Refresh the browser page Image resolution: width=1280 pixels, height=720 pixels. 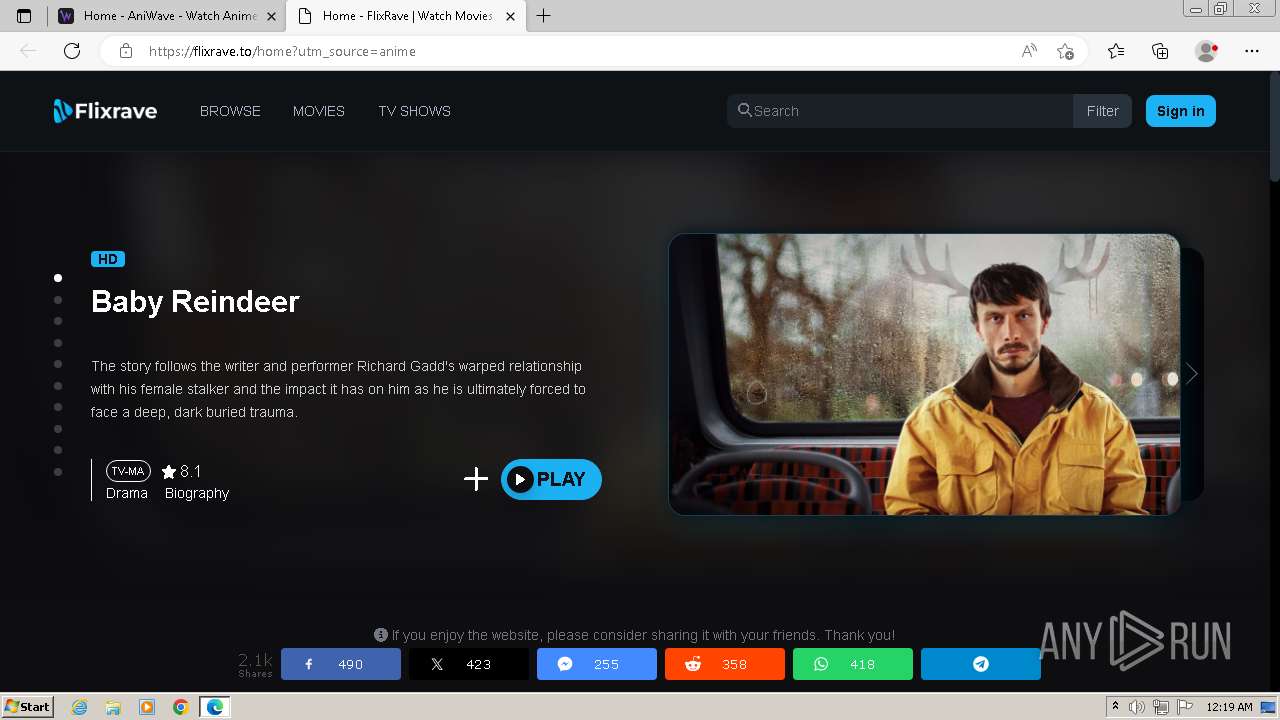(x=72, y=51)
